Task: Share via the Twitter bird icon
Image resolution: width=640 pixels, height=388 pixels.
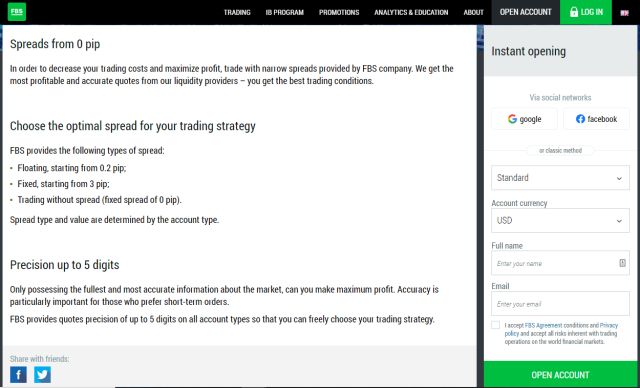Action: pos(42,375)
